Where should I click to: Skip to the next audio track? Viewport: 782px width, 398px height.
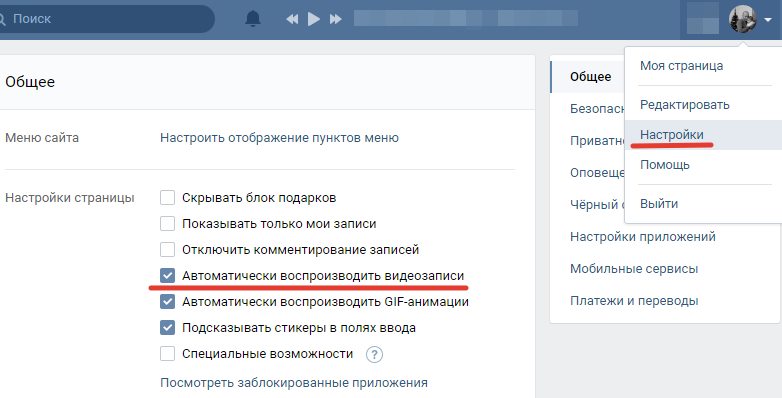coord(336,19)
